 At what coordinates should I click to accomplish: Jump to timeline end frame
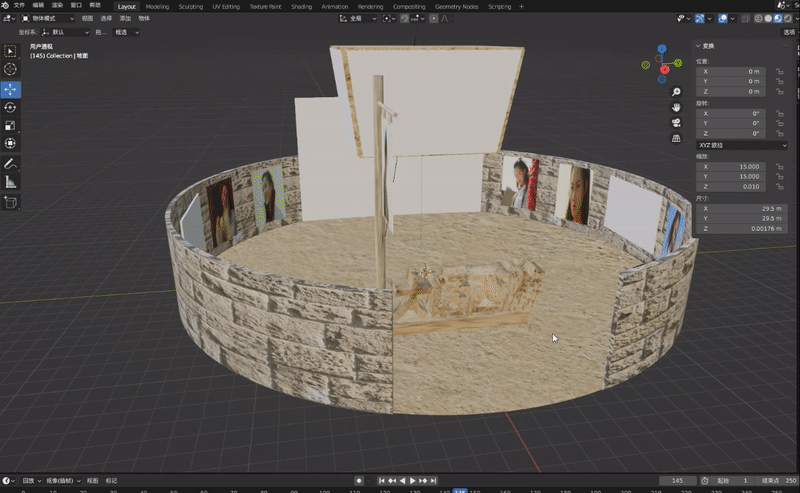(x=433, y=481)
